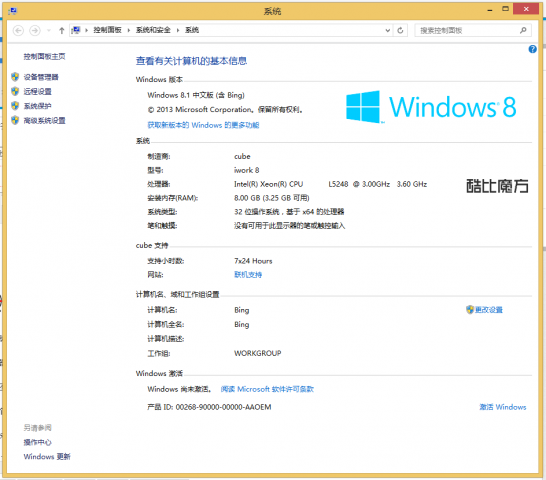Go up one level with the Up arrow
The height and width of the screenshot is (480, 546).
tap(62, 31)
